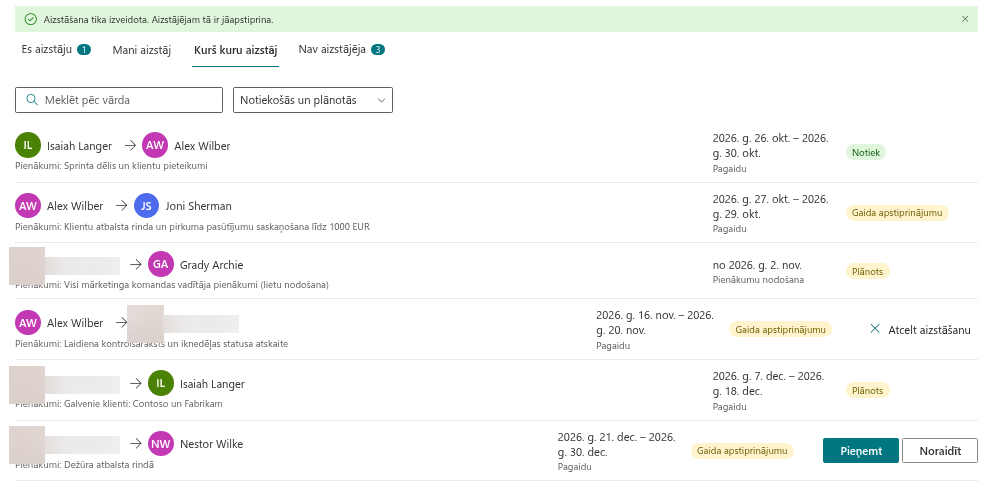Click the Plānots badge in 7. dec. row
991x491 pixels.
point(867,391)
